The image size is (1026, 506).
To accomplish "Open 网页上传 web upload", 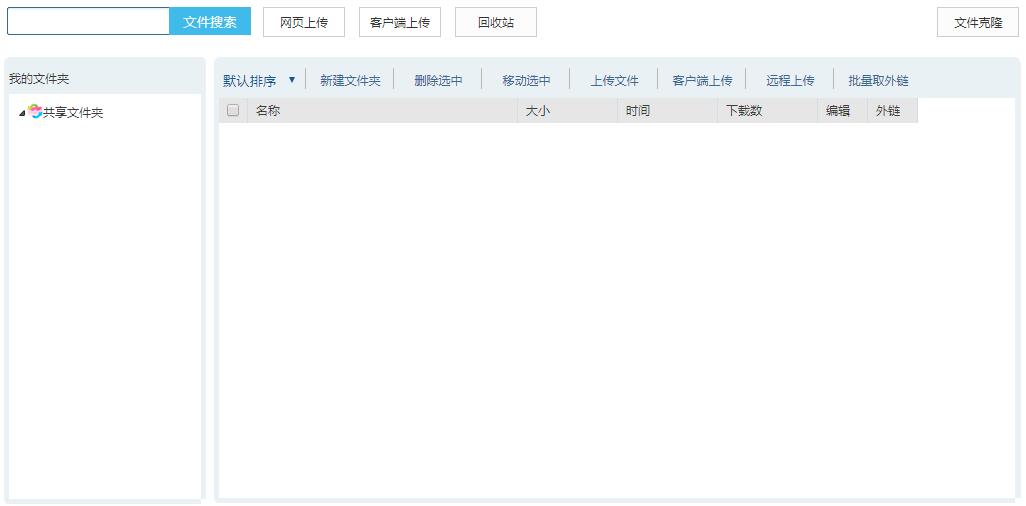I will [304, 22].
